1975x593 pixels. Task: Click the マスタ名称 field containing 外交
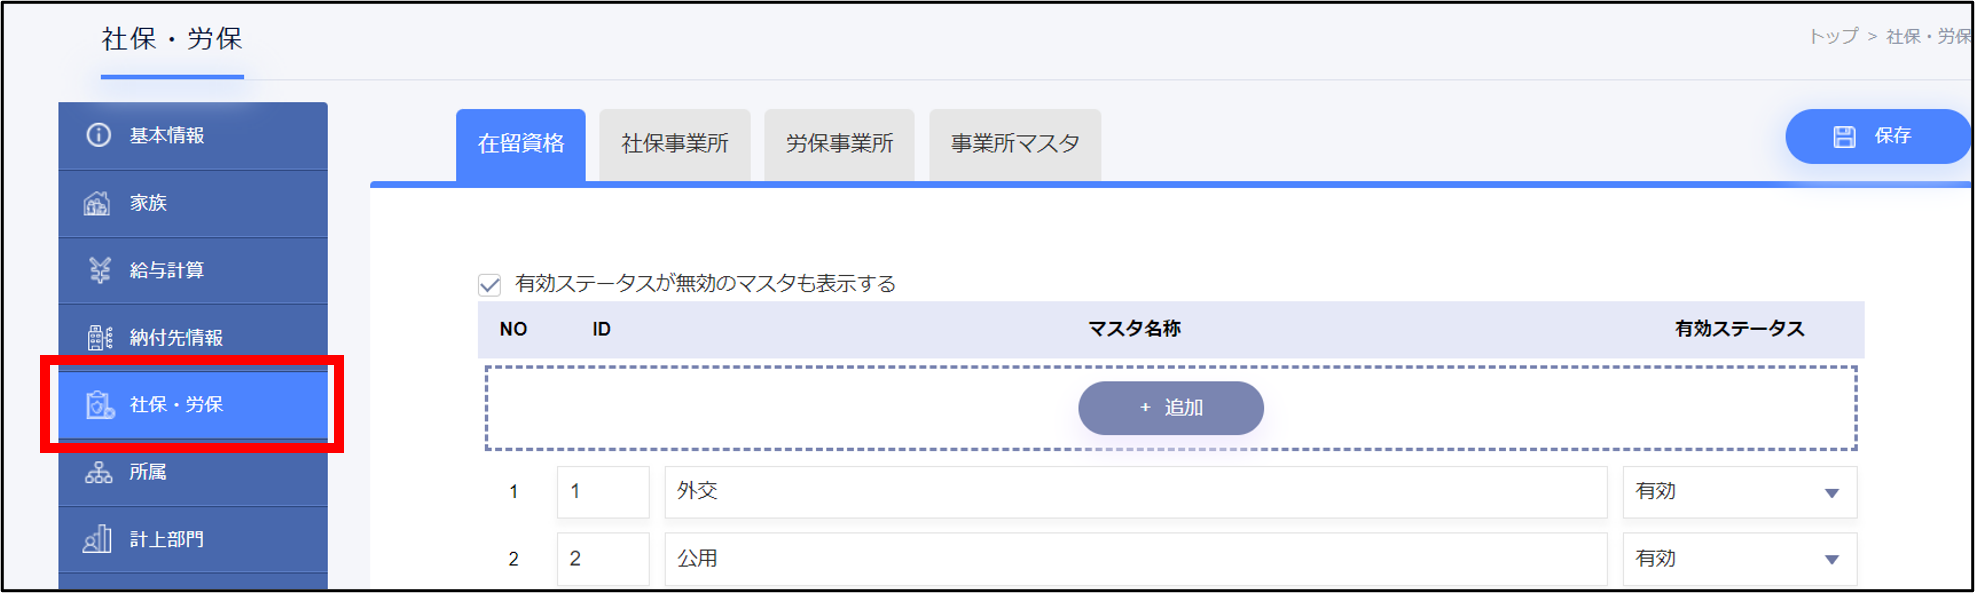pyautogui.click(x=1135, y=492)
